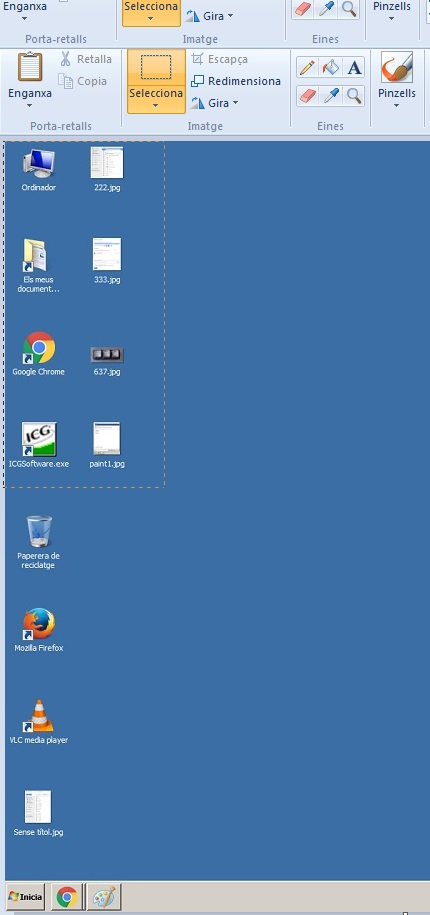The height and width of the screenshot is (915, 430).
Task: Click the Escapça crop button
Action: coord(219,59)
